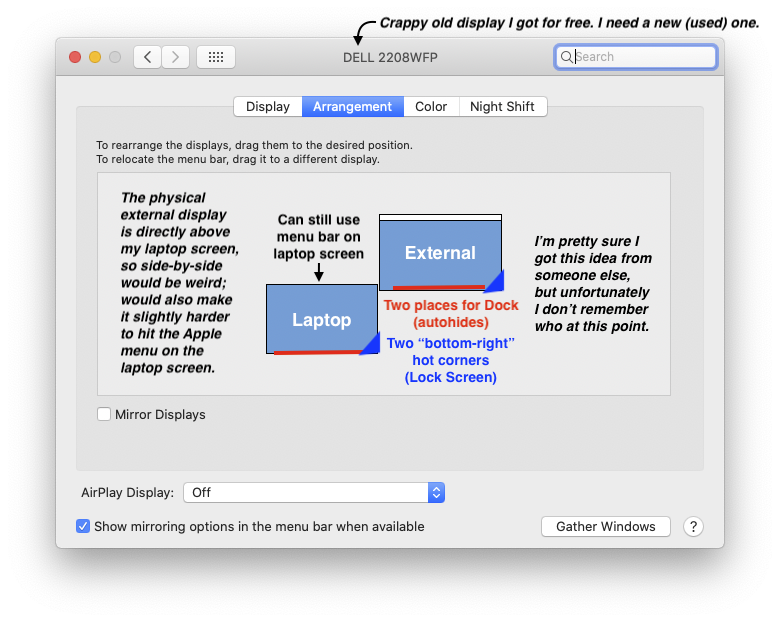This screenshot has width=780, height=622.
Task: Uncheck Show mirroring options in menu bar
Action: point(83,526)
